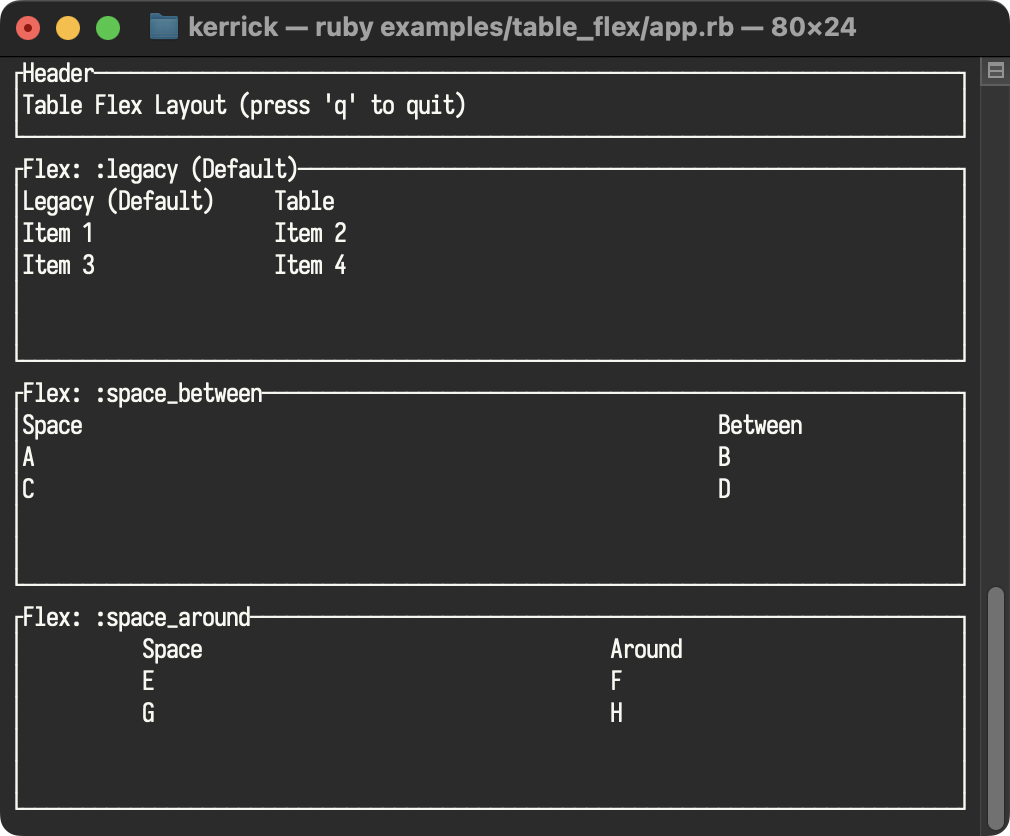Click the 'Space' header above cell A
Image resolution: width=1010 pixels, height=836 pixels.
[52, 426]
